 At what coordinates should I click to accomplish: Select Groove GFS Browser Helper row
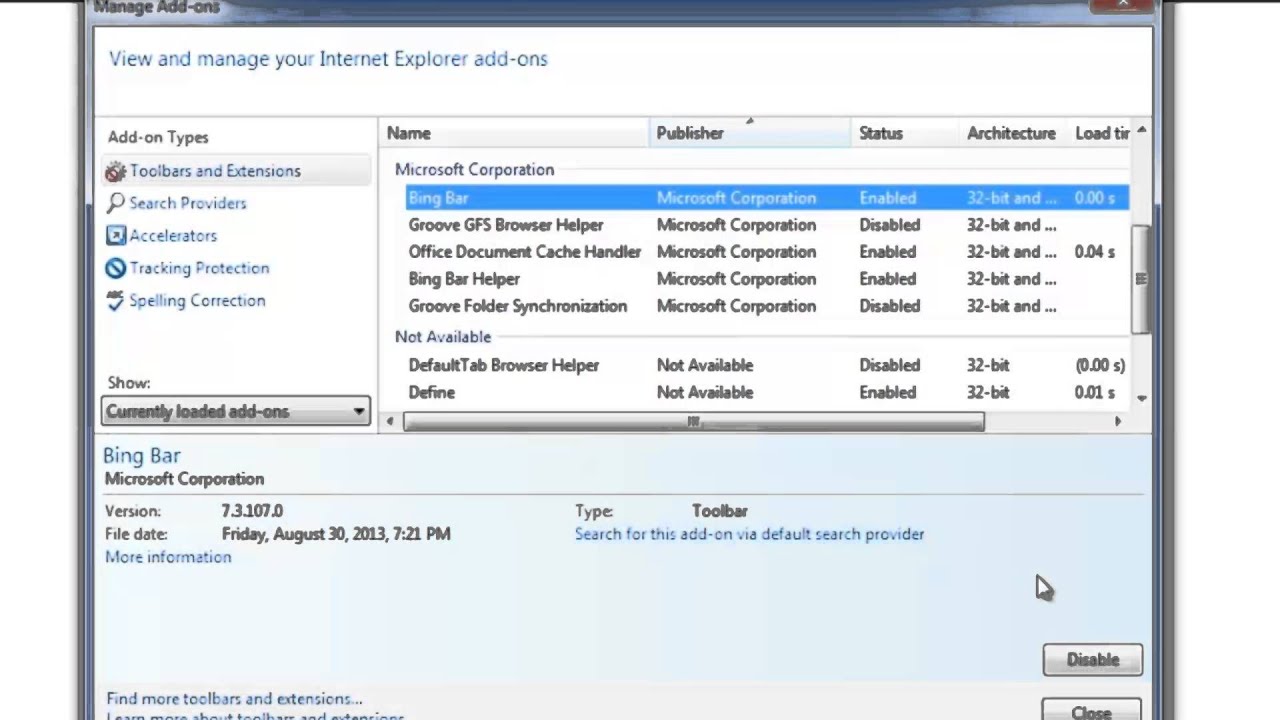[767, 225]
